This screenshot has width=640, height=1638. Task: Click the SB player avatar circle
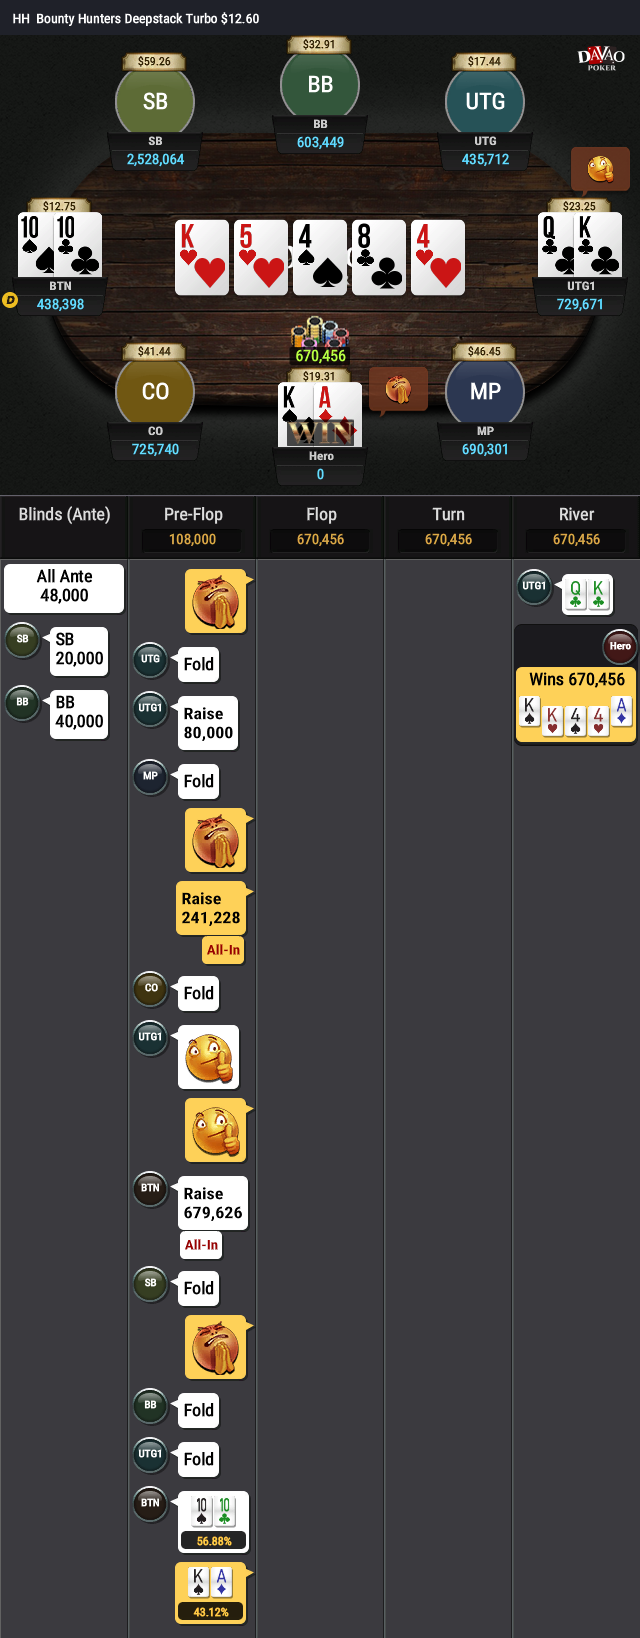[155, 101]
